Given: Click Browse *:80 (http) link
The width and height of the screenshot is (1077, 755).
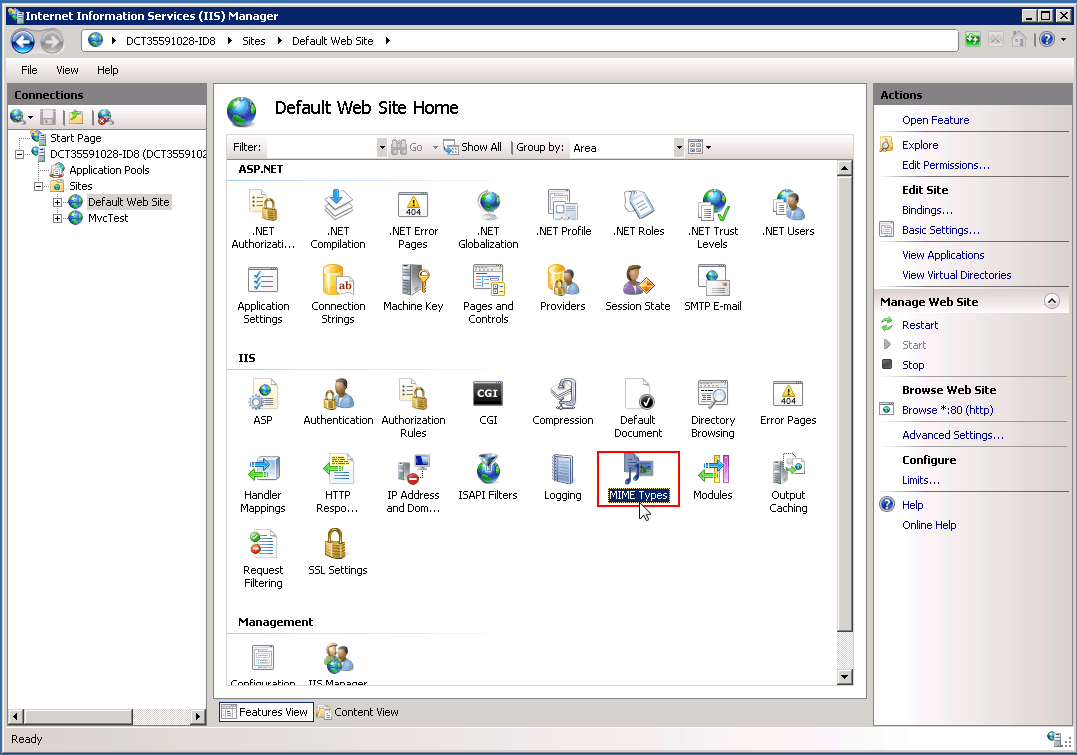Looking at the screenshot, I should click(x=947, y=410).
